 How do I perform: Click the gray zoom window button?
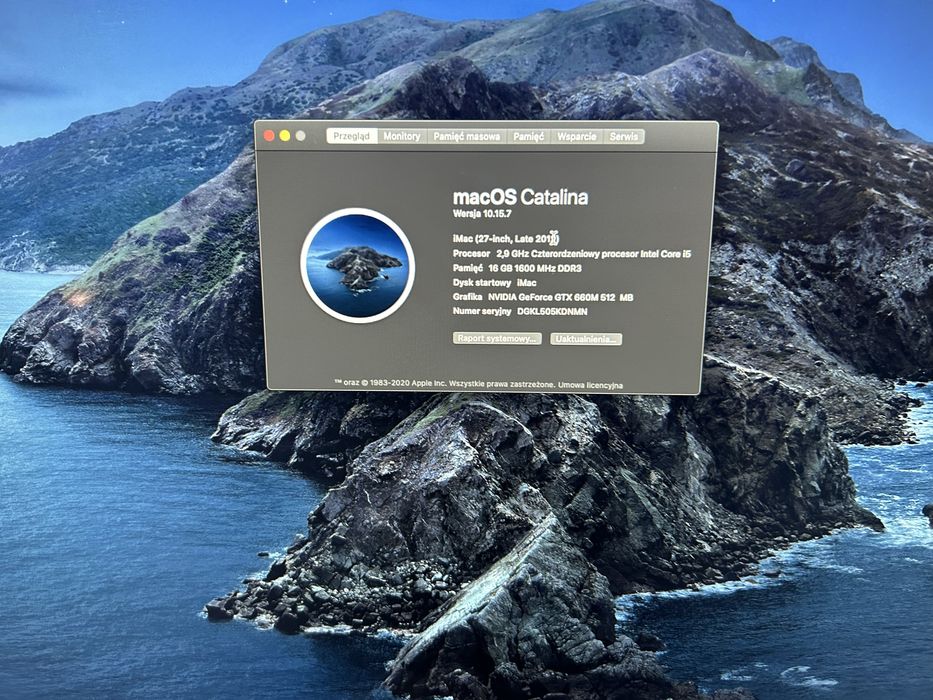300,136
